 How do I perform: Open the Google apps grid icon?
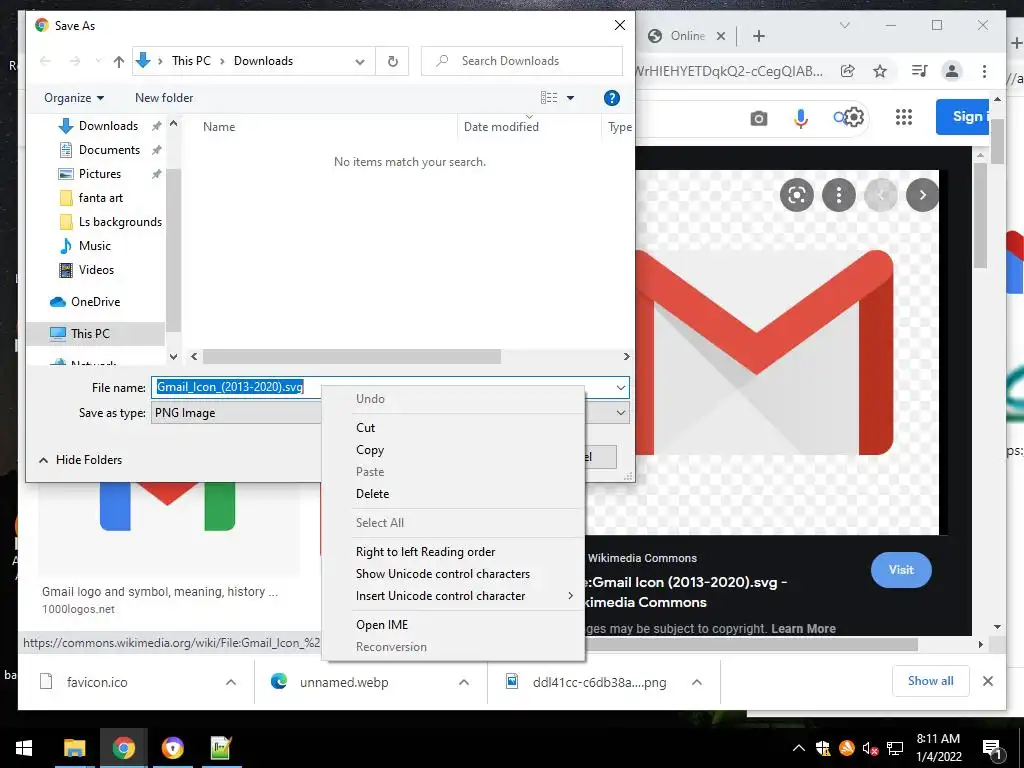click(x=904, y=118)
